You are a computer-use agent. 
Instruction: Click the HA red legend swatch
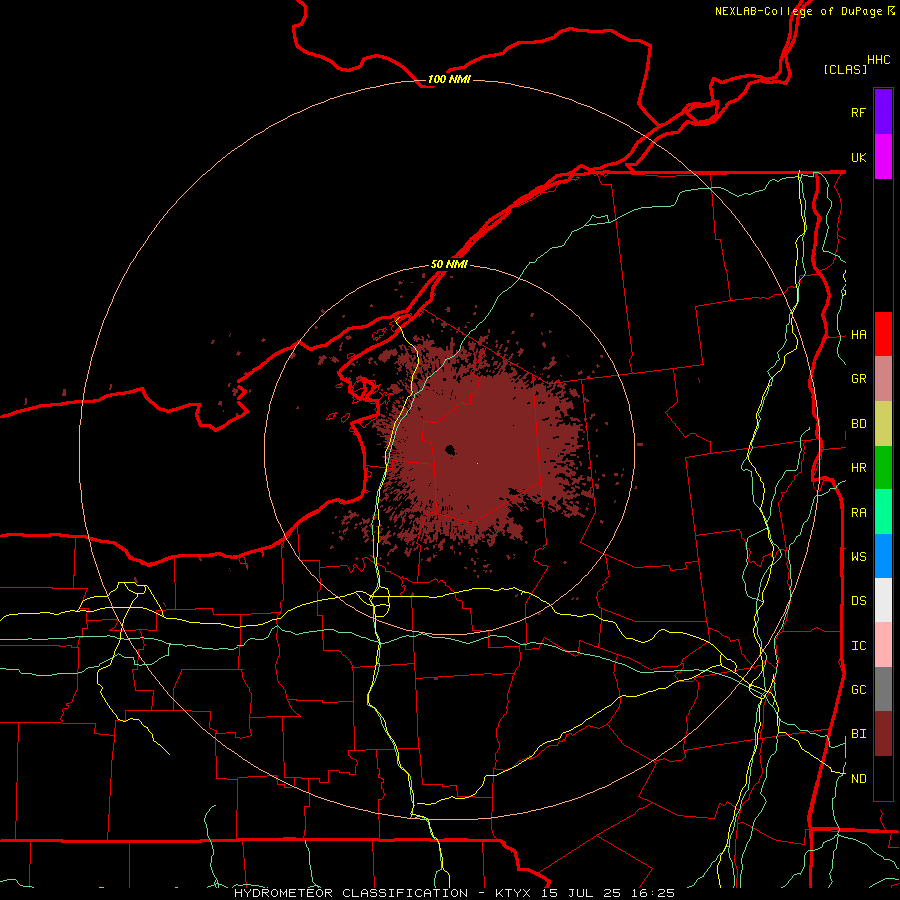[x=883, y=334]
